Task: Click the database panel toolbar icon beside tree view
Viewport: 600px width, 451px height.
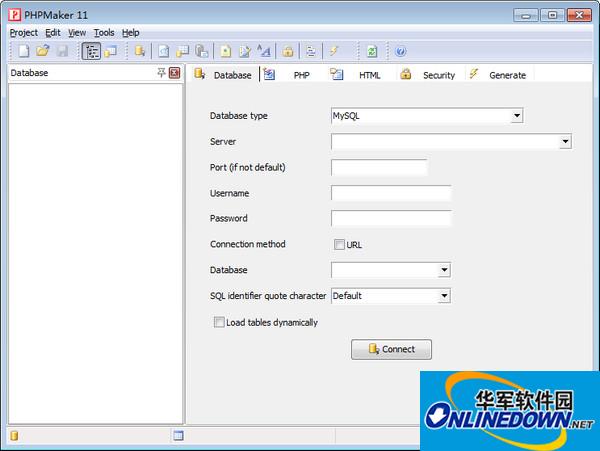Action: 111,51
